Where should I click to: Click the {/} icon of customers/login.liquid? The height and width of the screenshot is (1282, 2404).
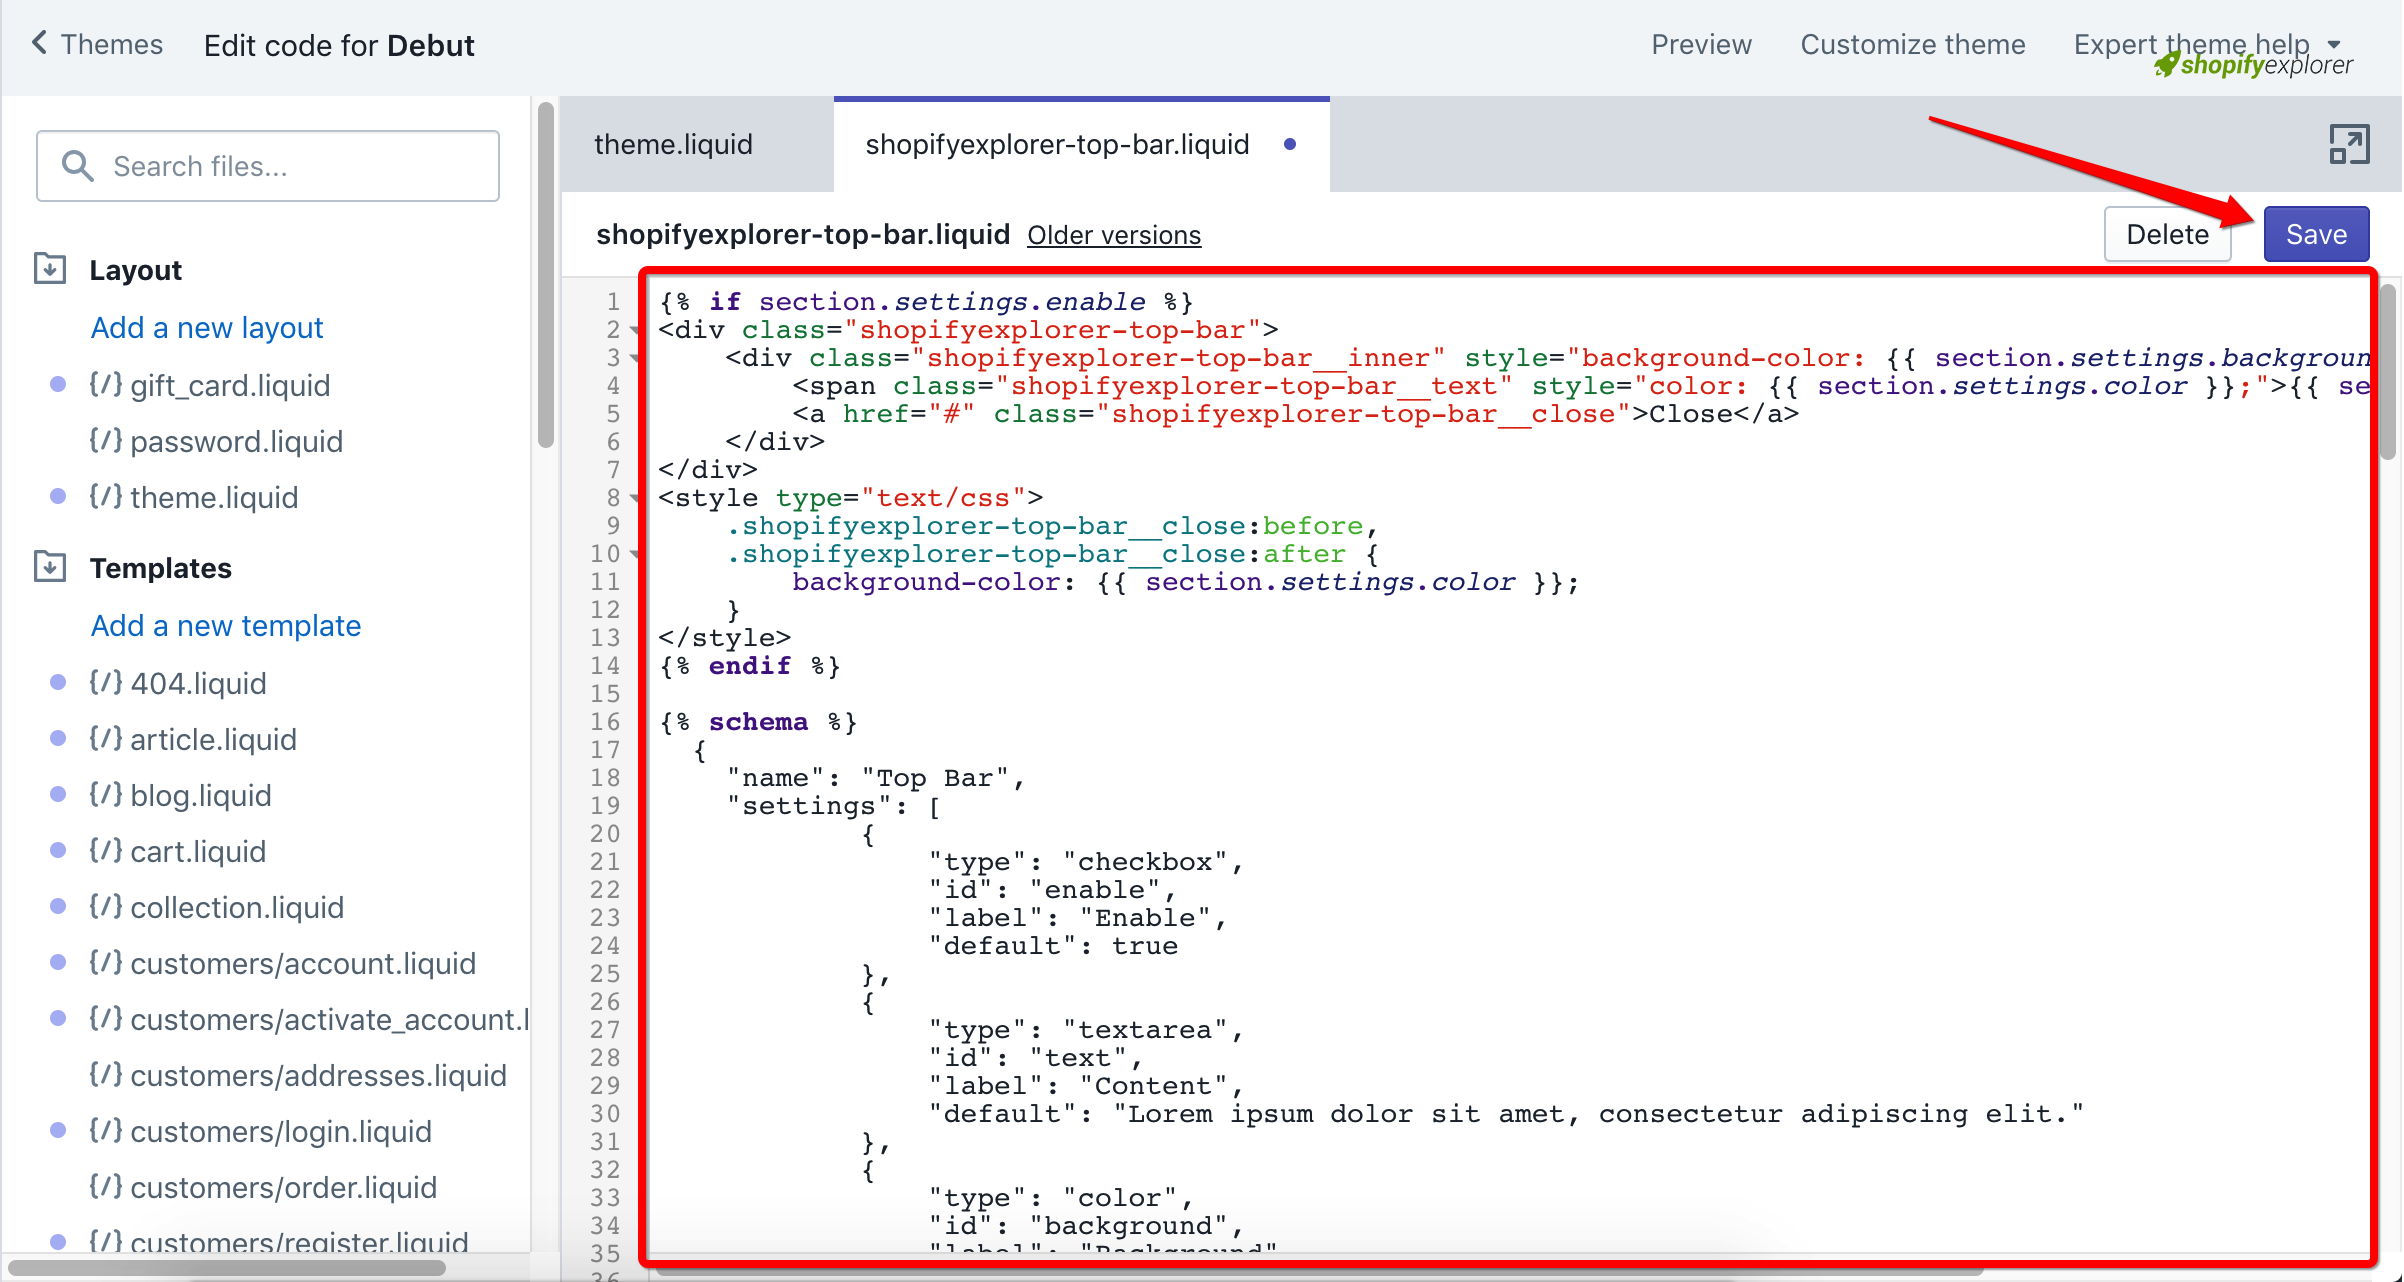tap(105, 1130)
